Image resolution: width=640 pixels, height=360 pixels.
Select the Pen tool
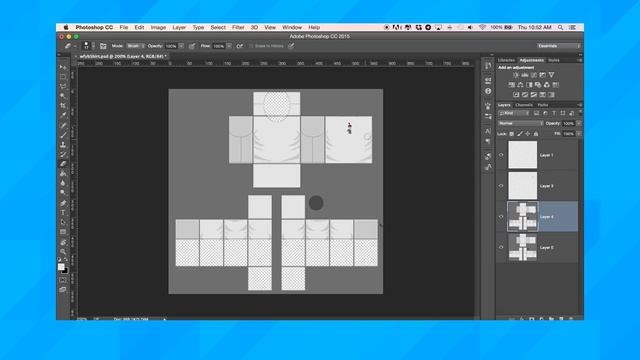tap(63, 203)
